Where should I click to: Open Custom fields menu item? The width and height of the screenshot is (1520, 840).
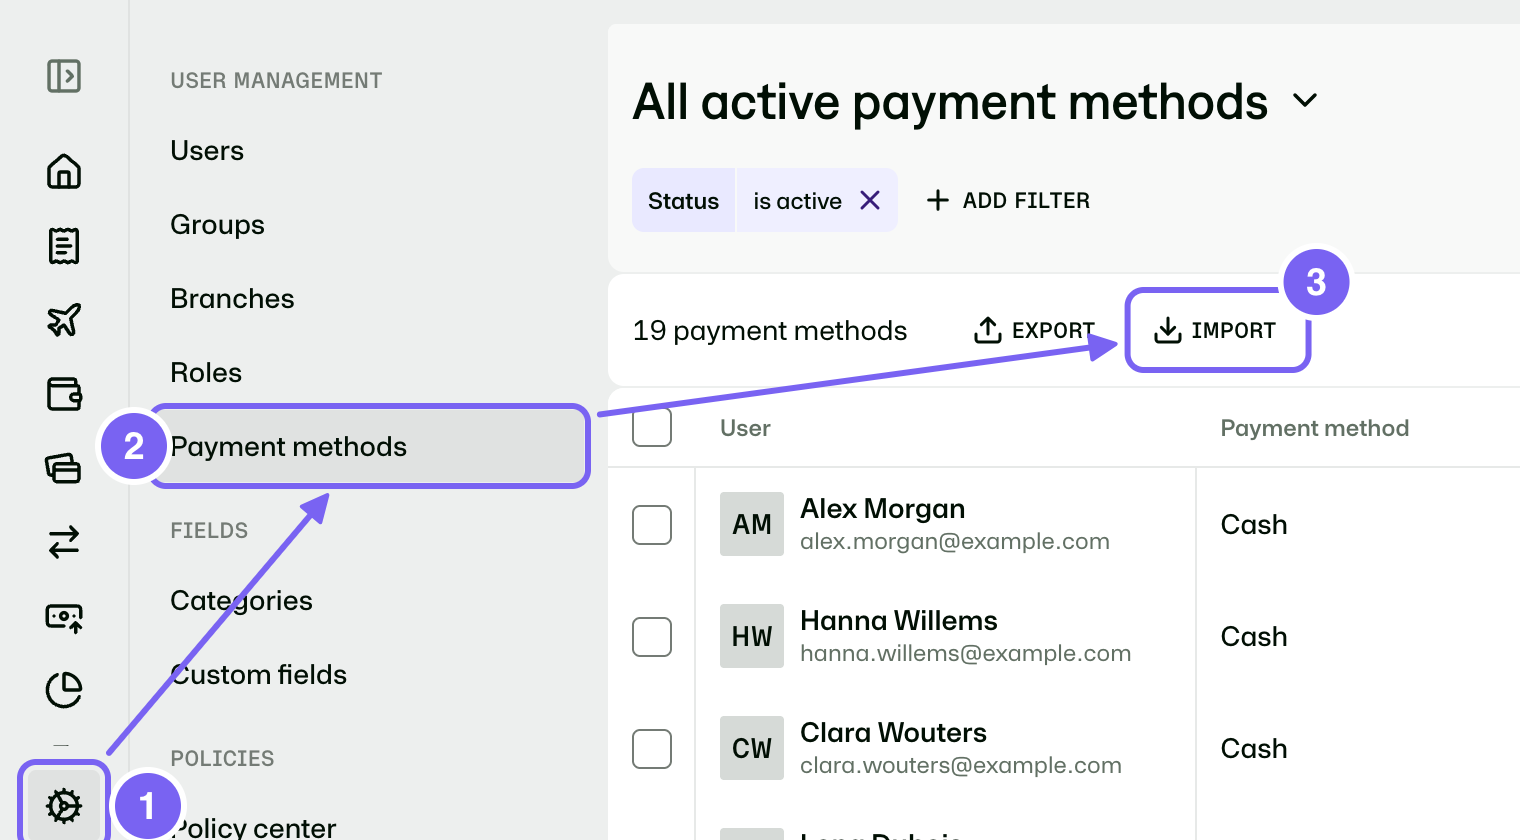coord(258,674)
